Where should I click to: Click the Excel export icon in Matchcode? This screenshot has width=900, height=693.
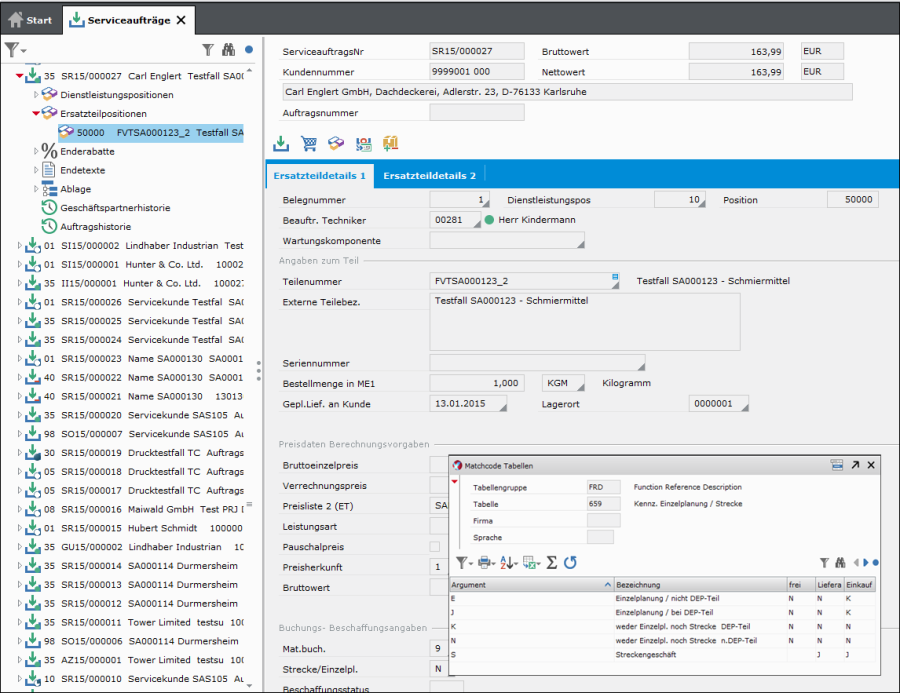pos(530,563)
